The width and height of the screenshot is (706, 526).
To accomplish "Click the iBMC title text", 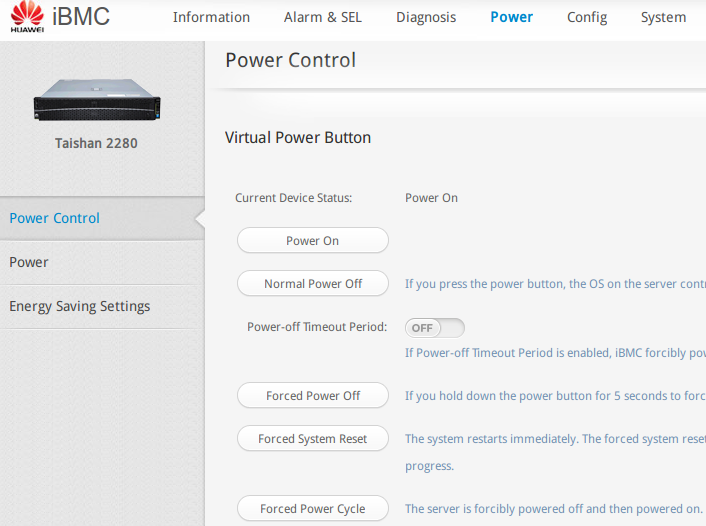I will pyautogui.click(x=81, y=17).
